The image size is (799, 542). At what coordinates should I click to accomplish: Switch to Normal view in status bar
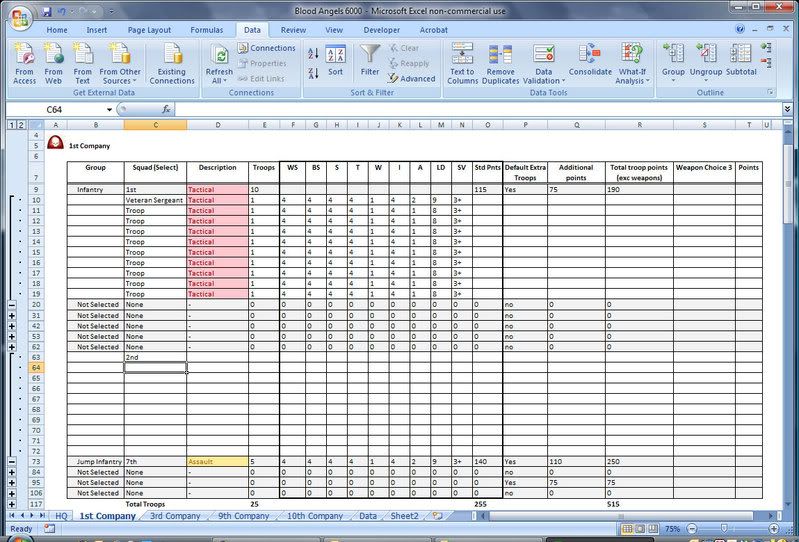[627, 529]
